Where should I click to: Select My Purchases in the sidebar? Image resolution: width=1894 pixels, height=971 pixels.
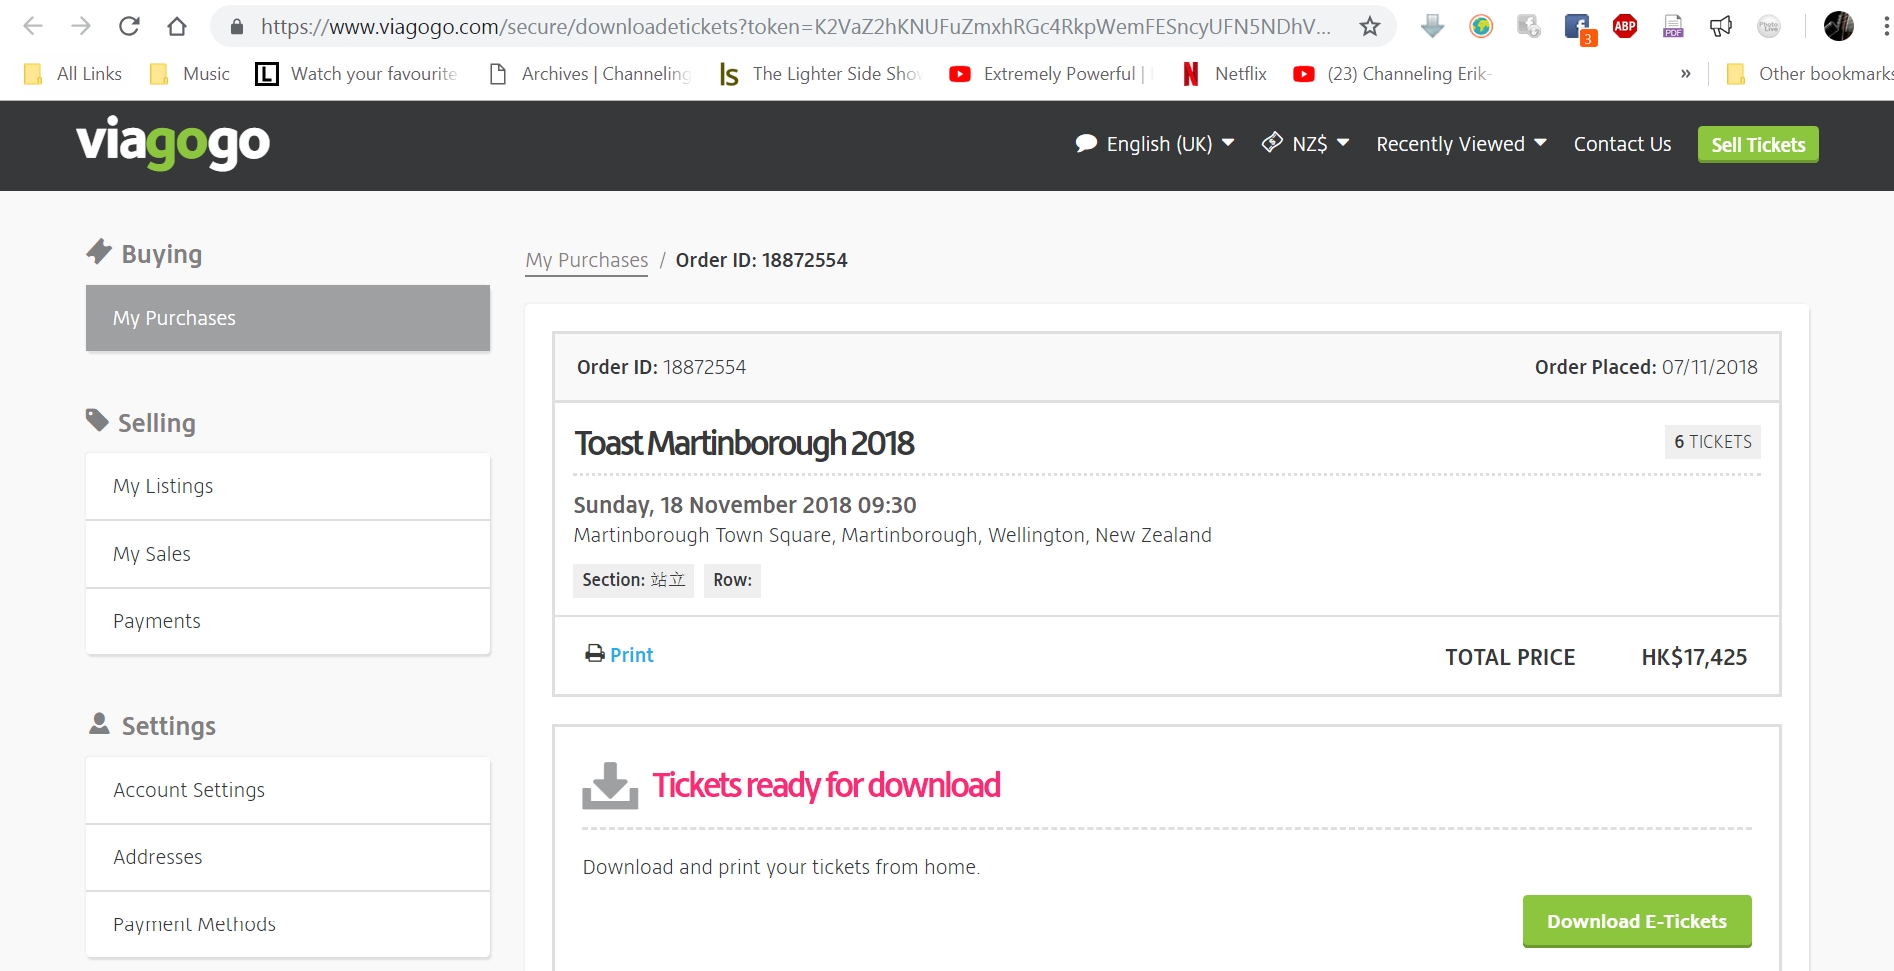point(174,318)
